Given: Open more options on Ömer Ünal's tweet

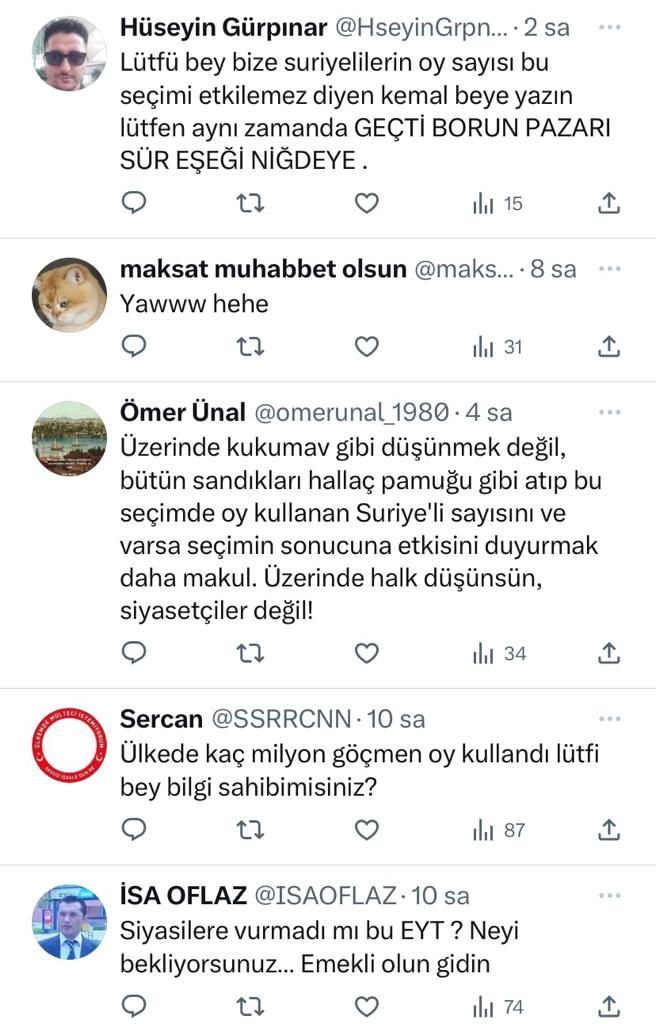Looking at the screenshot, I should tap(608, 411).
